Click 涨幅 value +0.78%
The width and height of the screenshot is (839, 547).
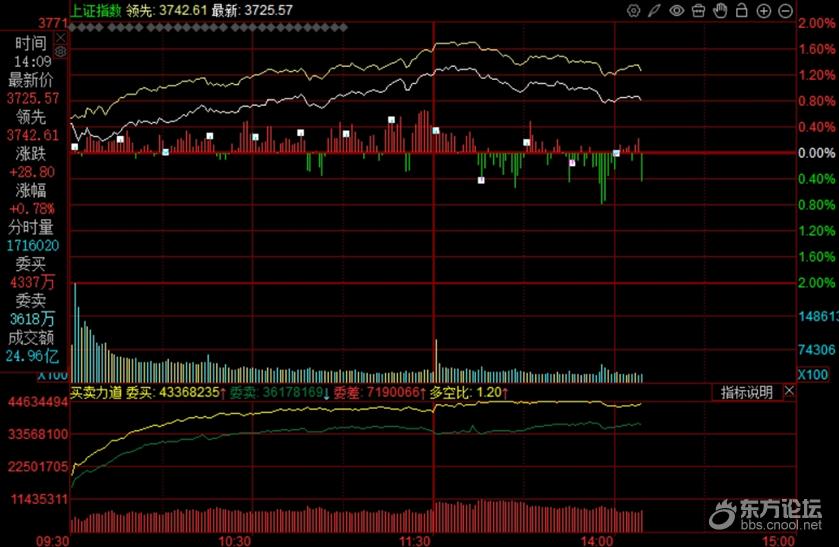tap(32, 209)
